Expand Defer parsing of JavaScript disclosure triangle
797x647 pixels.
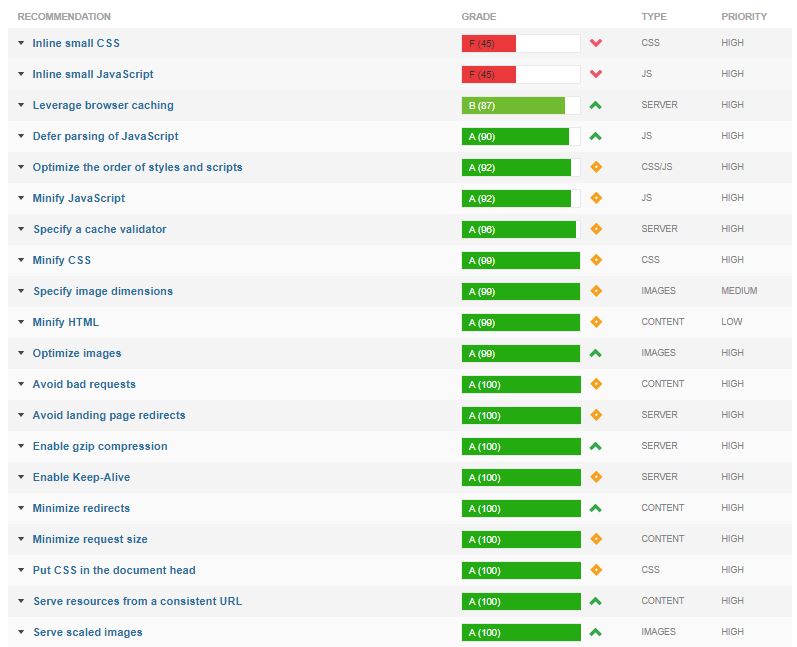coord(21,136)
